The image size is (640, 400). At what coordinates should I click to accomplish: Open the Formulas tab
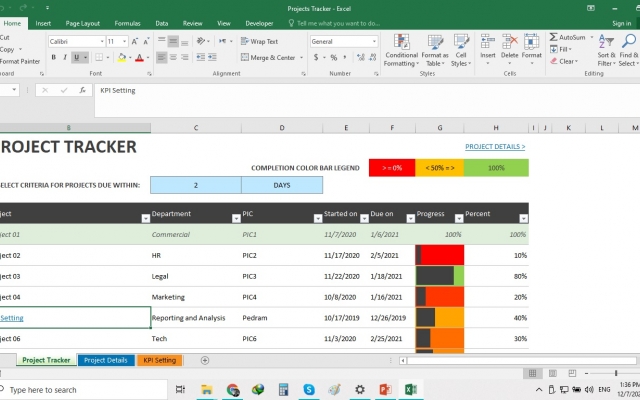tap(127, 23)
